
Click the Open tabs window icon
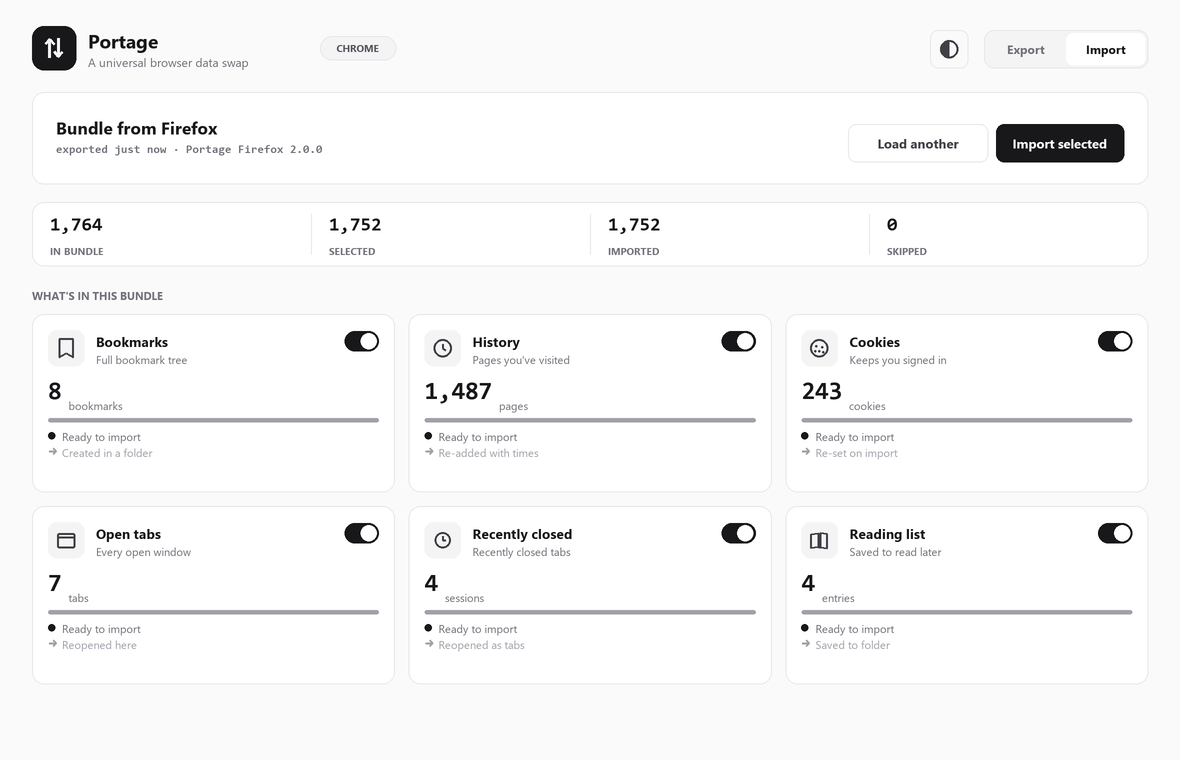click(x=66, y=540)
